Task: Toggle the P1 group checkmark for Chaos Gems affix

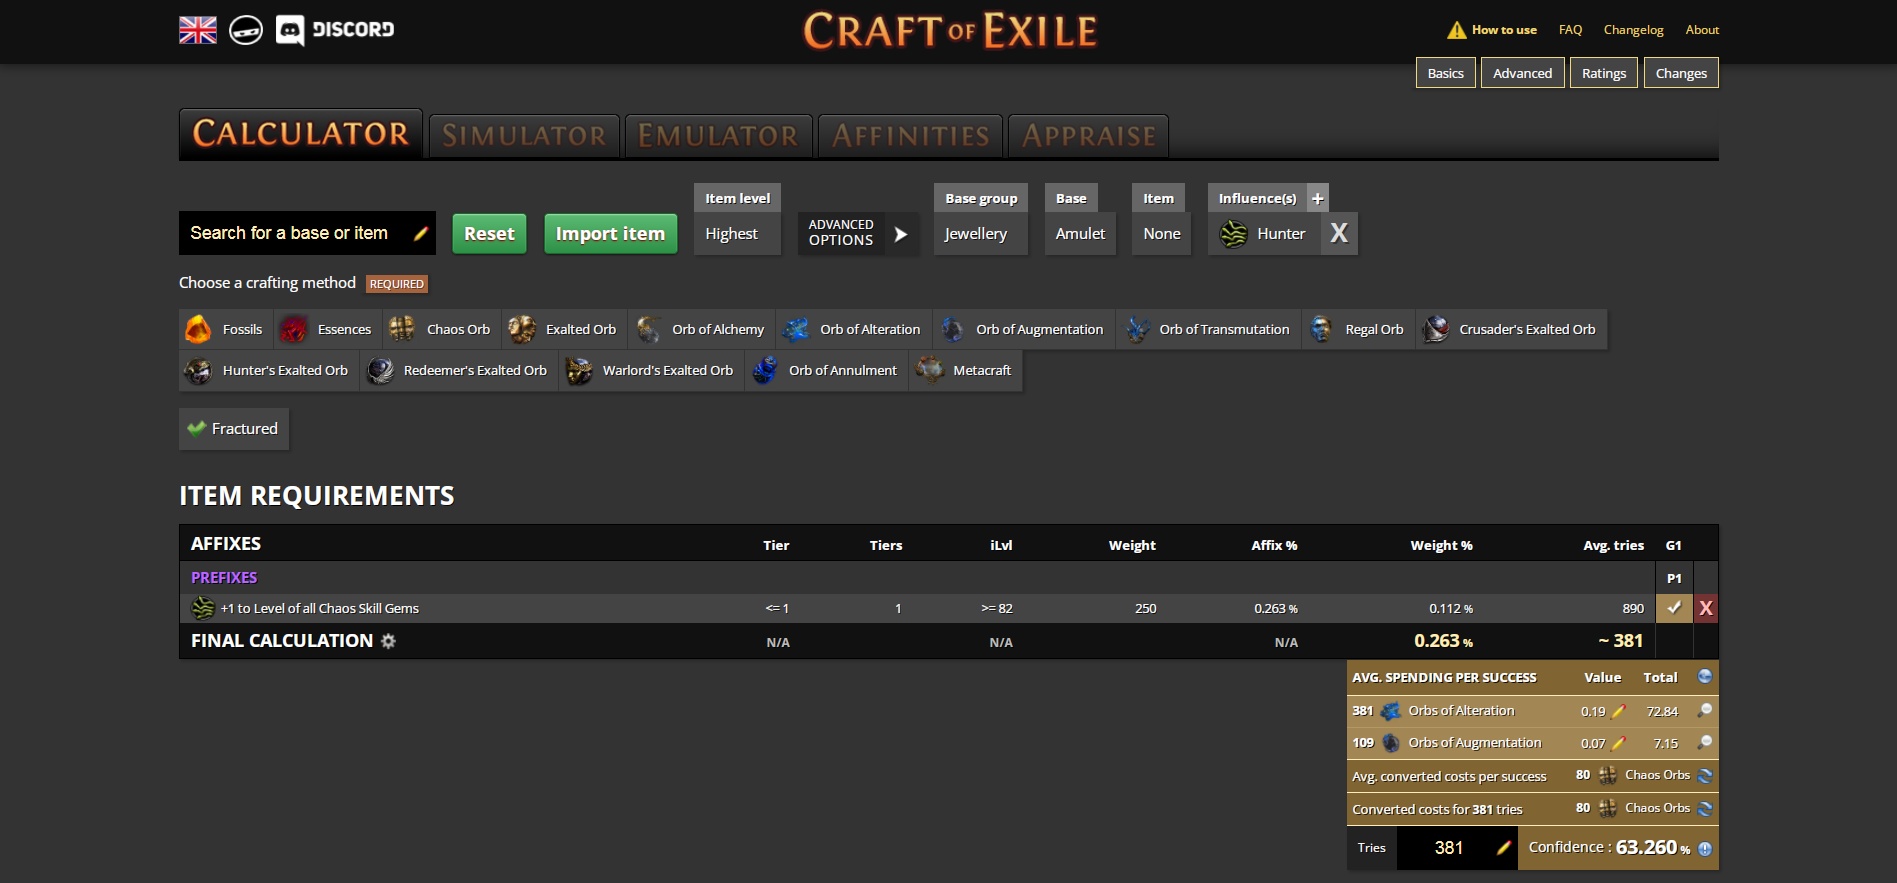Action: (1674, 608)
